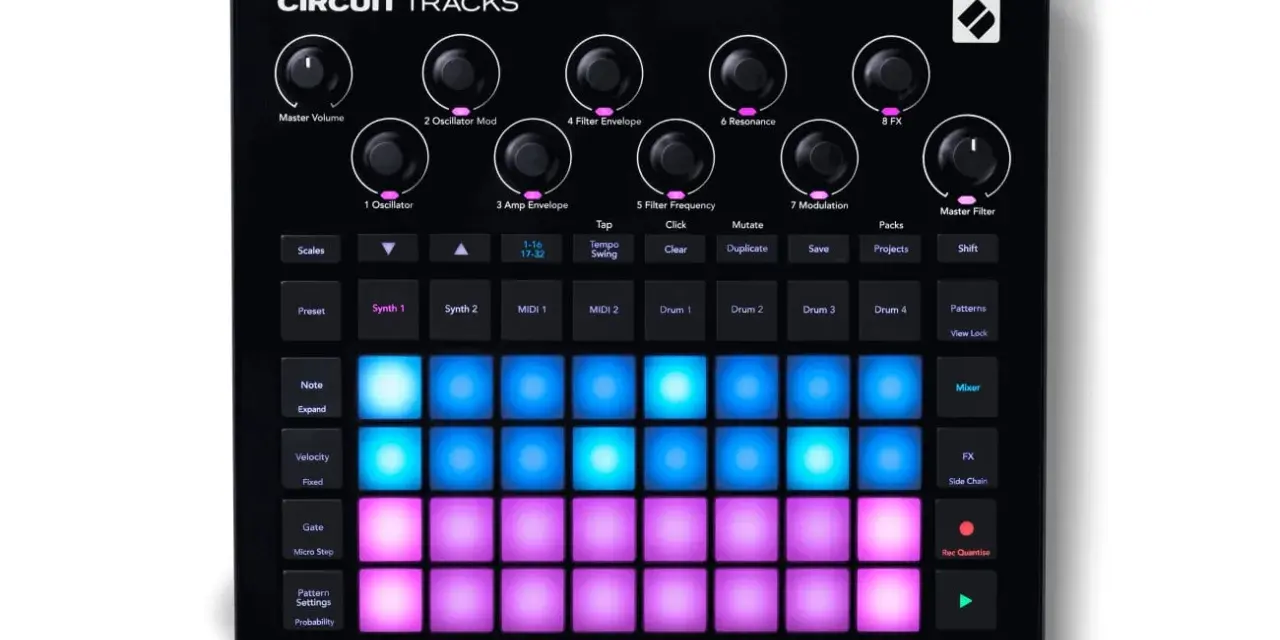Click the 6 Resonance knob

coord(748,72)
